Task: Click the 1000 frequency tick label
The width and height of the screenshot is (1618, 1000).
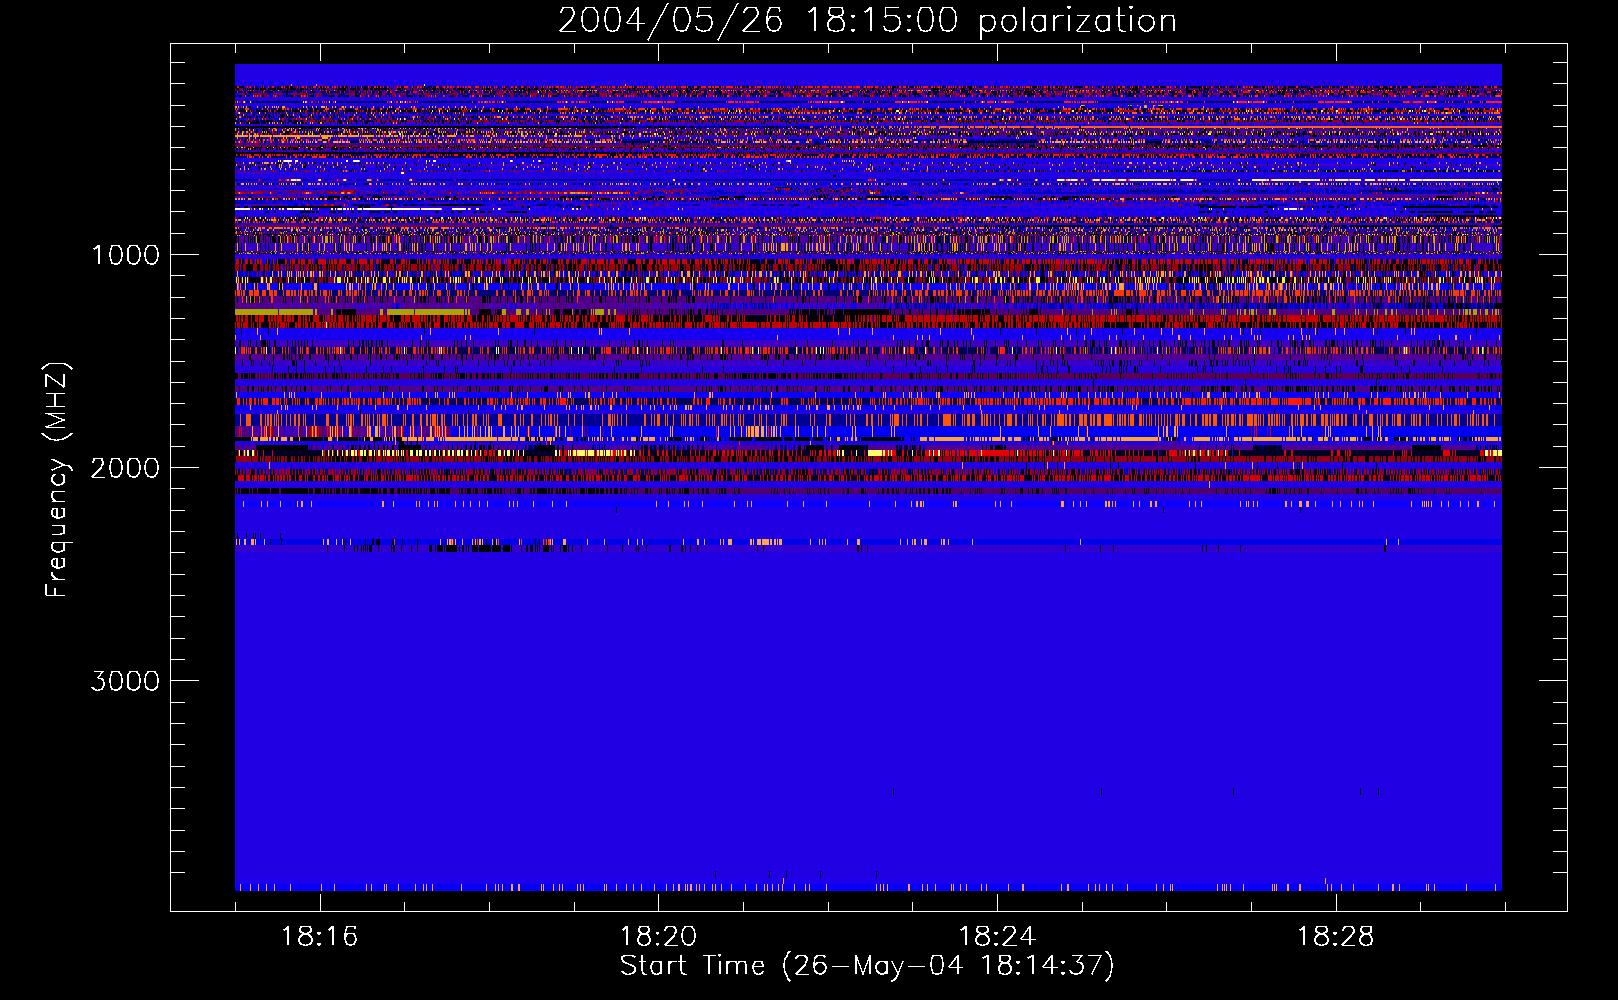Action: pos(125,255)
